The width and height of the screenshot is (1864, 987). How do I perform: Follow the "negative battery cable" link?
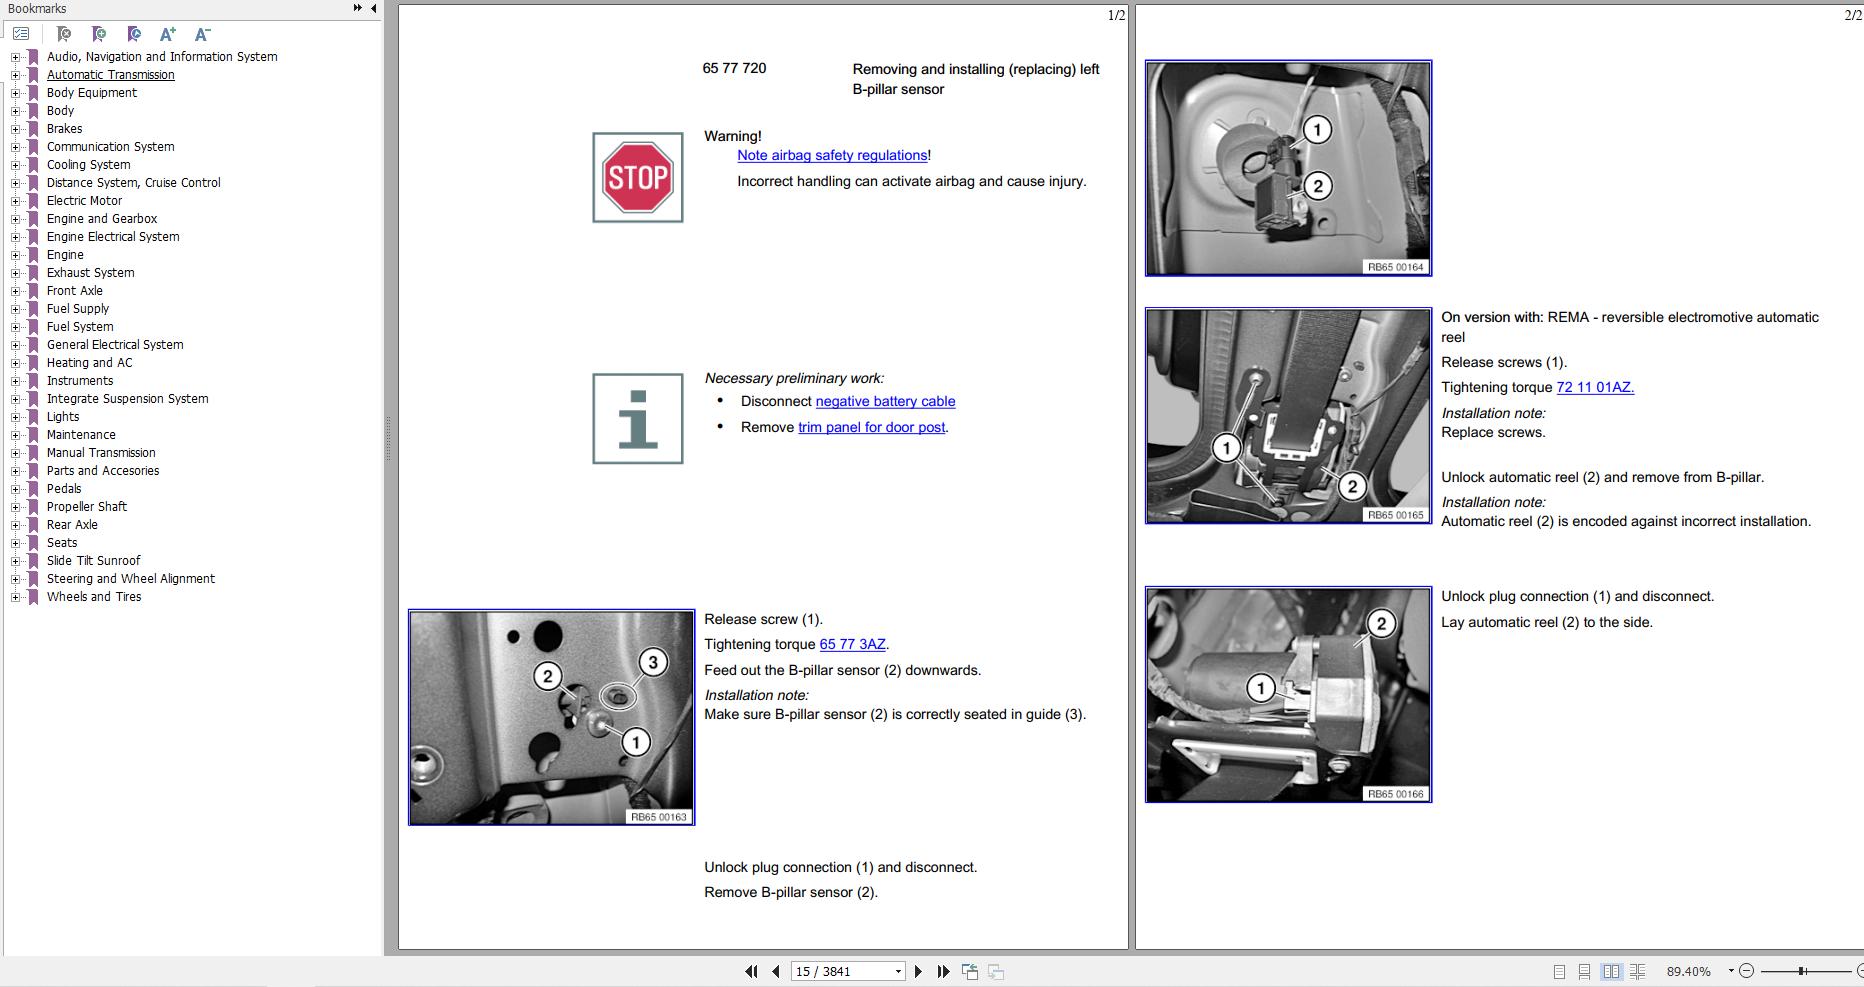(885, 401)
